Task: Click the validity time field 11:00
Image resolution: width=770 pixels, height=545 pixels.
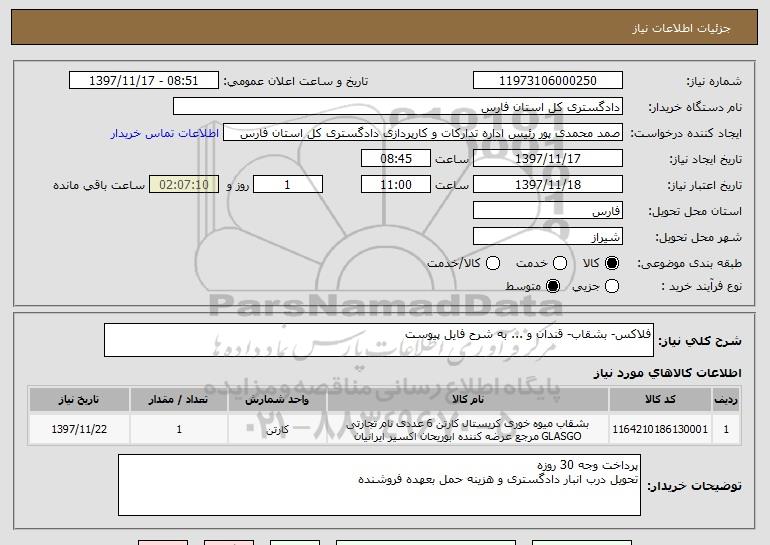Action: [x=396, y=185]
